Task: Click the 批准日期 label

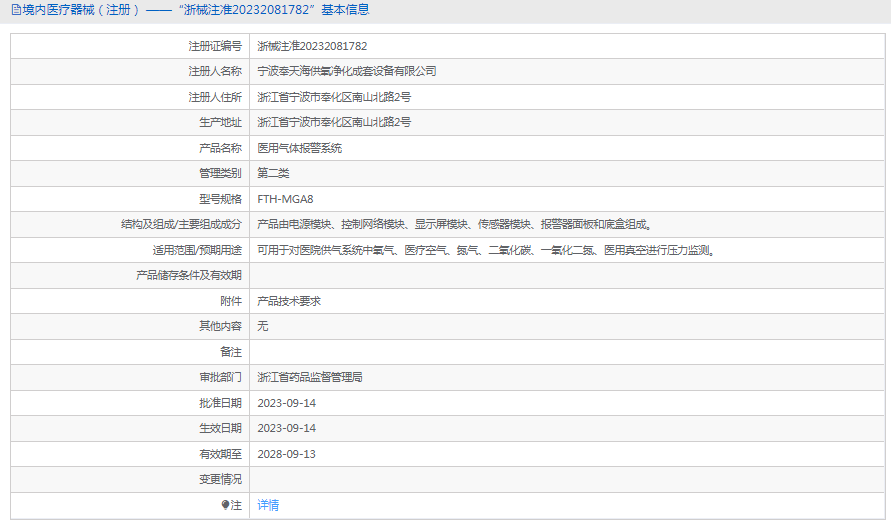Action: (x=220, y=403)
